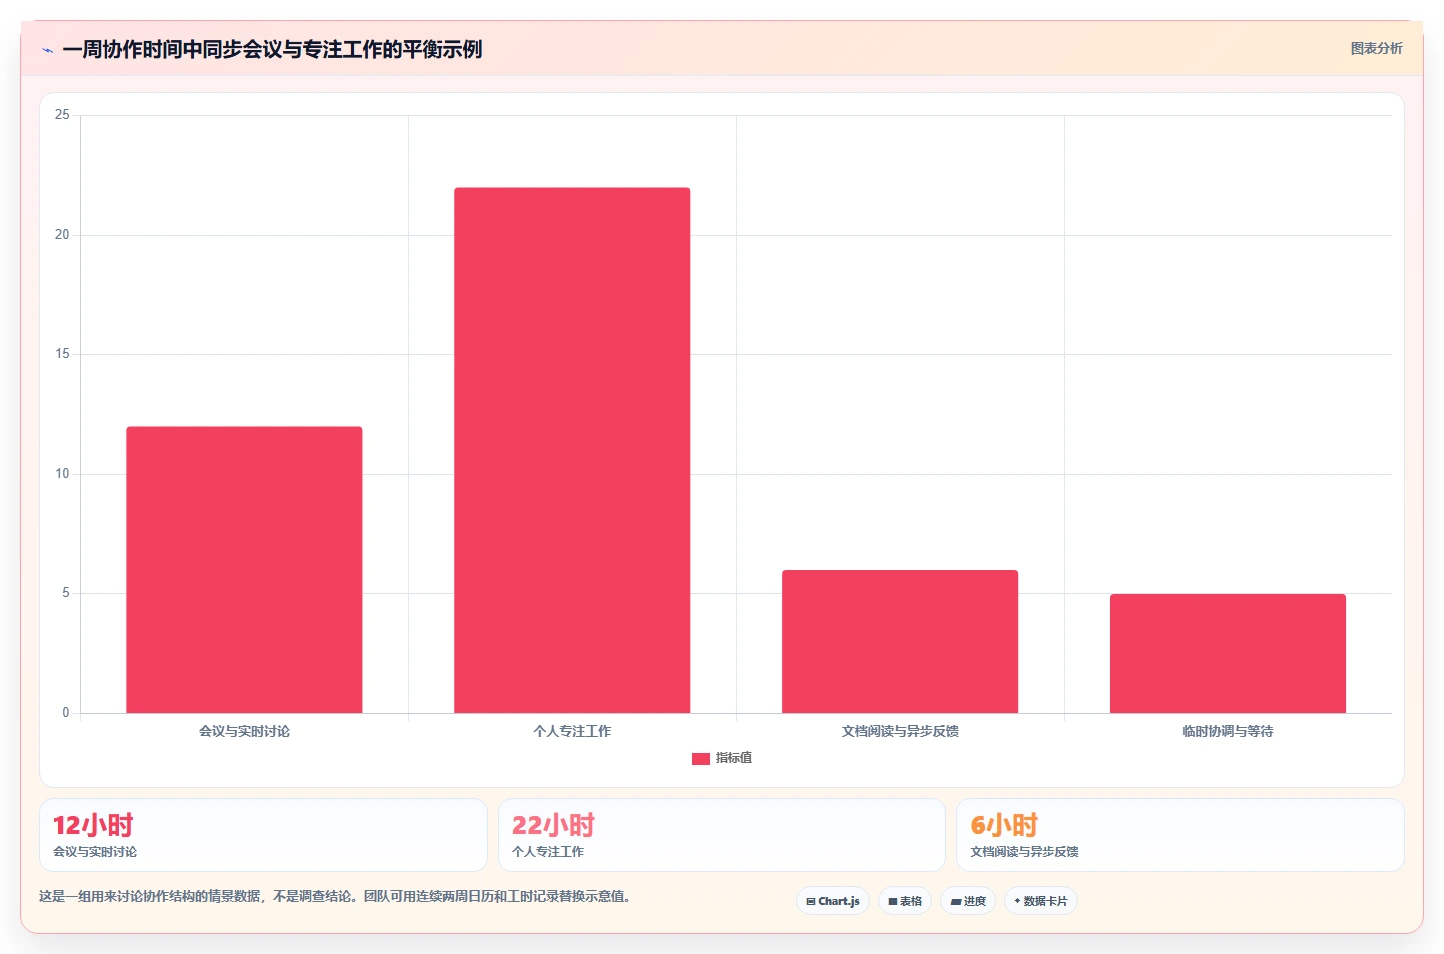Select the Chart.js tag chip
The height and width of the screenshot is (954, 1444).
click(833, 901)
